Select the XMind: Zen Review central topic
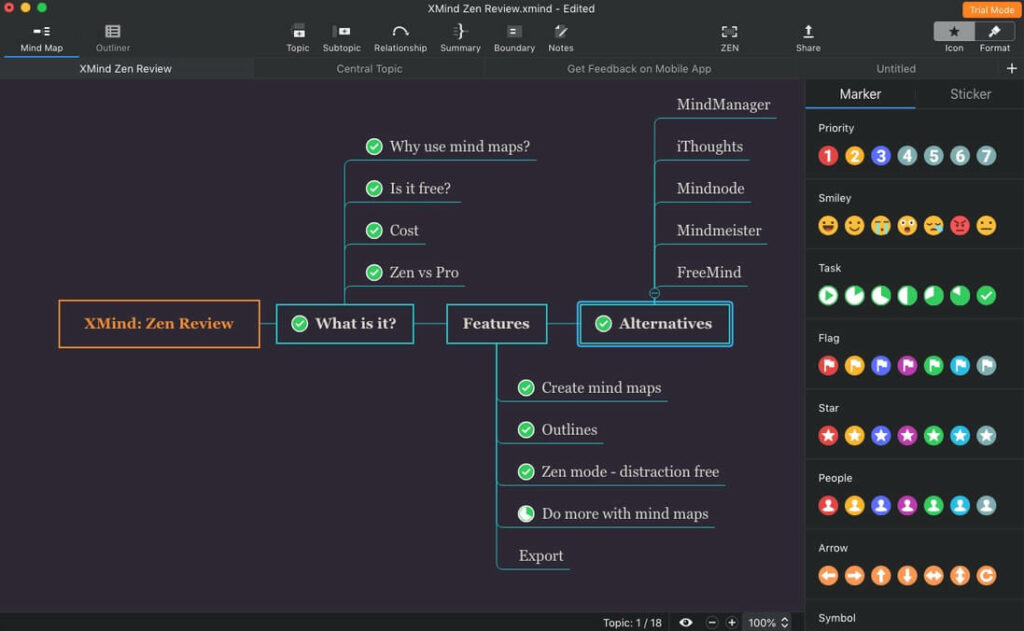 [159, 323]
